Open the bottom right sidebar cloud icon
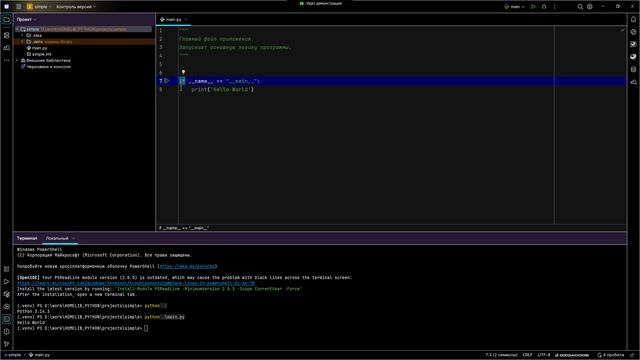 pyautogui.click(x=633, y=82)
